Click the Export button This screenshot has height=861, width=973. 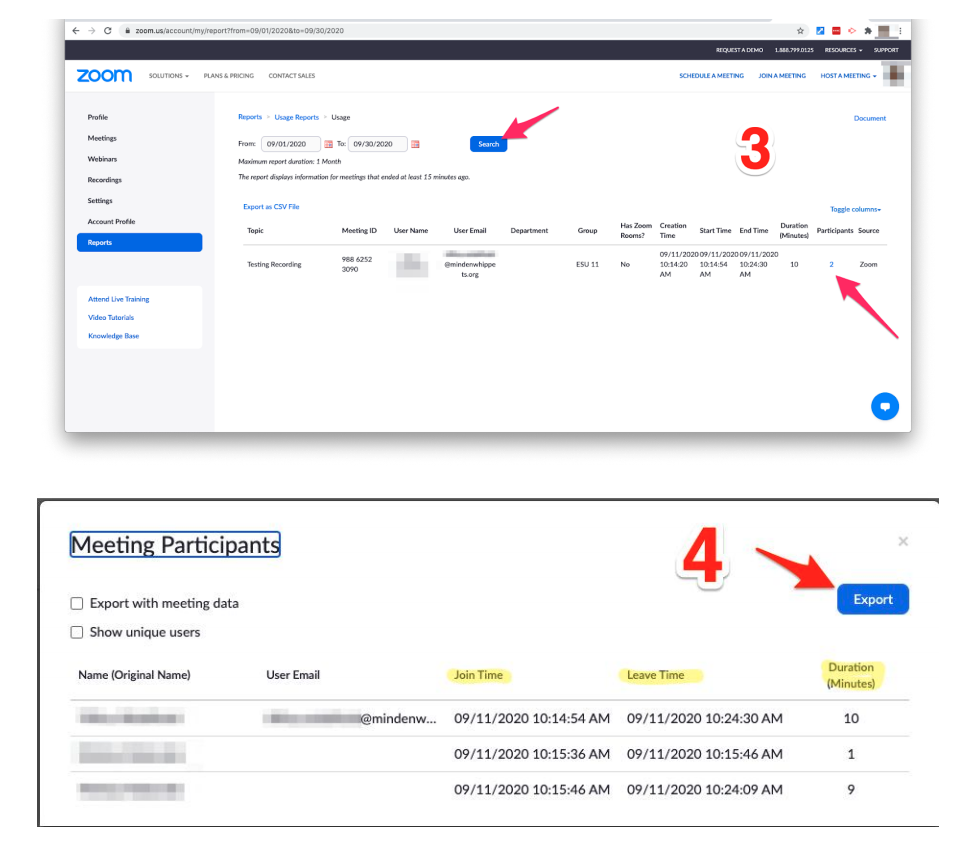(x=872, y=599)
